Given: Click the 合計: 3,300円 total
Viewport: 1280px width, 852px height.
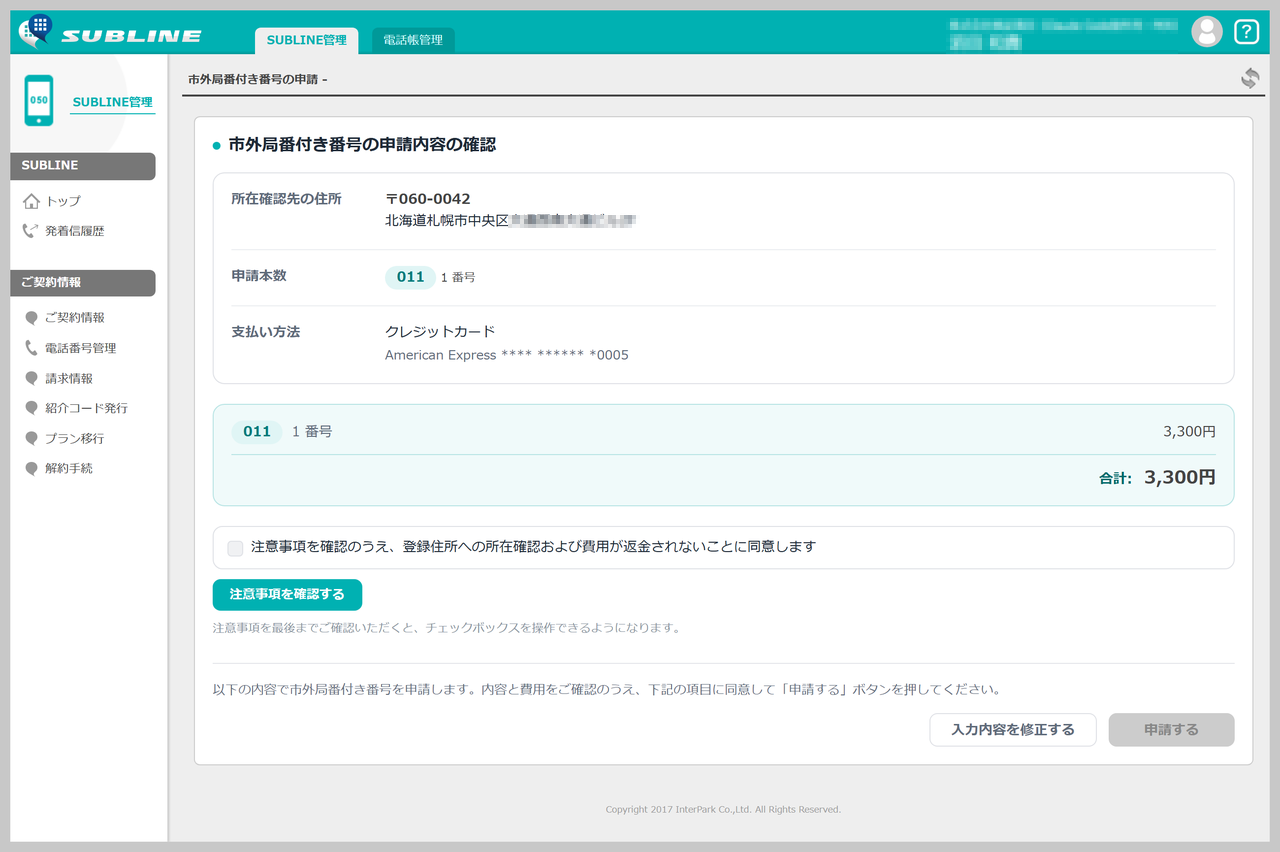Looking at the screenshot, I should (1157, 478).
